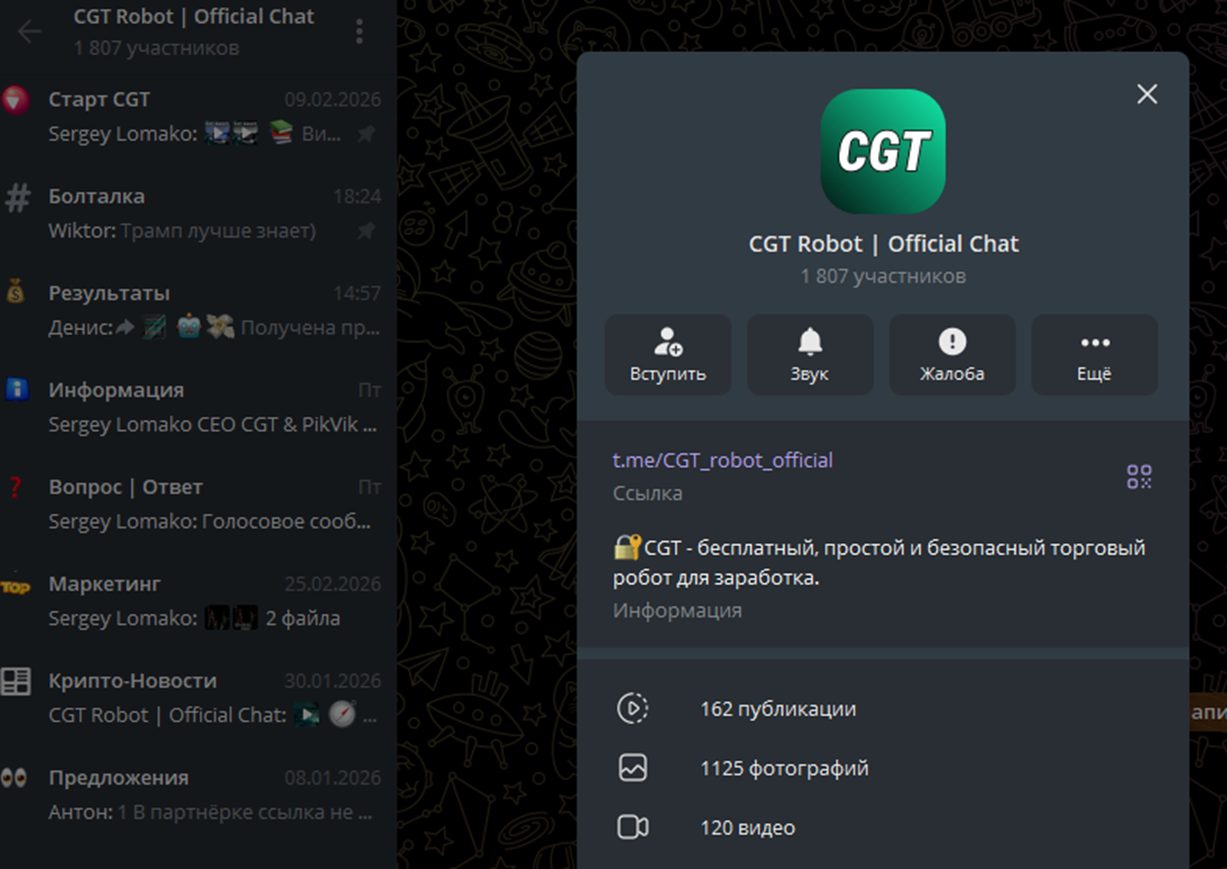This screenshot has height=869, width=1227.
Task: Open the 120 видео item
Action: coord(883,828)
